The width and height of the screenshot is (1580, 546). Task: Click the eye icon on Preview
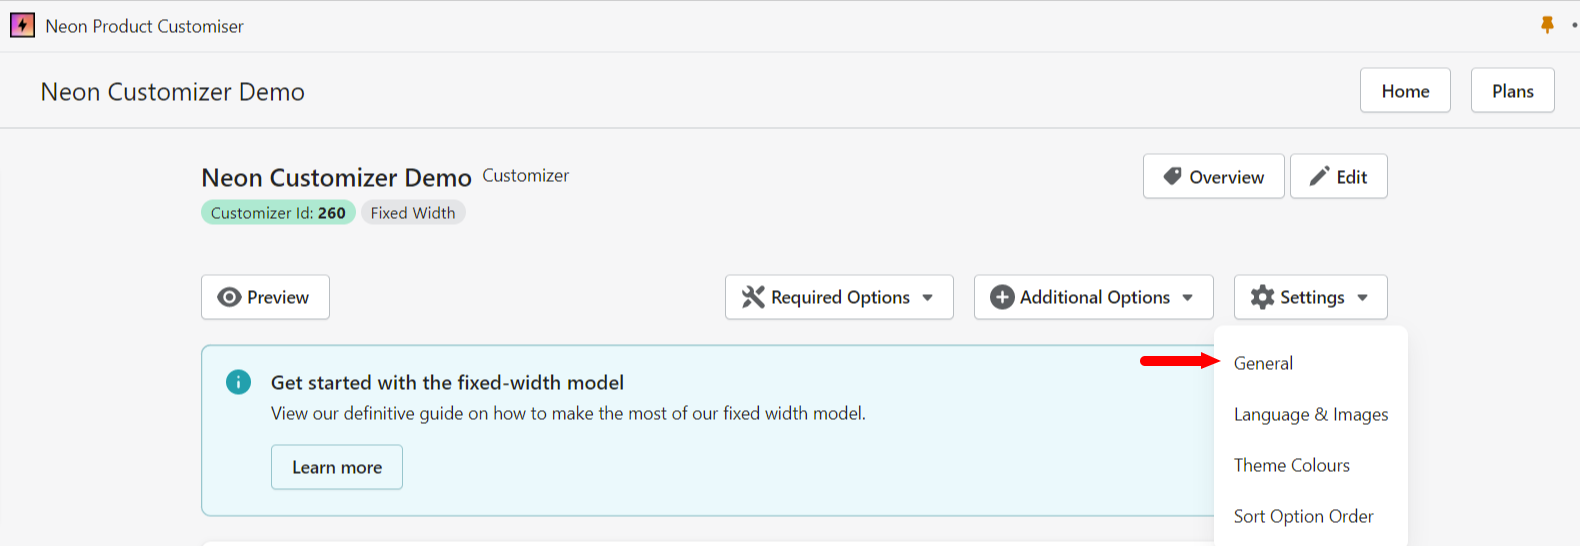pyautogui.click(x=229, y=297)
